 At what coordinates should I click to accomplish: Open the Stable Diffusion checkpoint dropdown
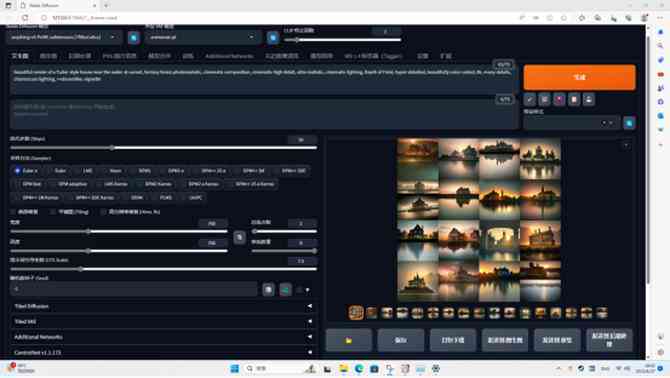click(x=64, y=38)
